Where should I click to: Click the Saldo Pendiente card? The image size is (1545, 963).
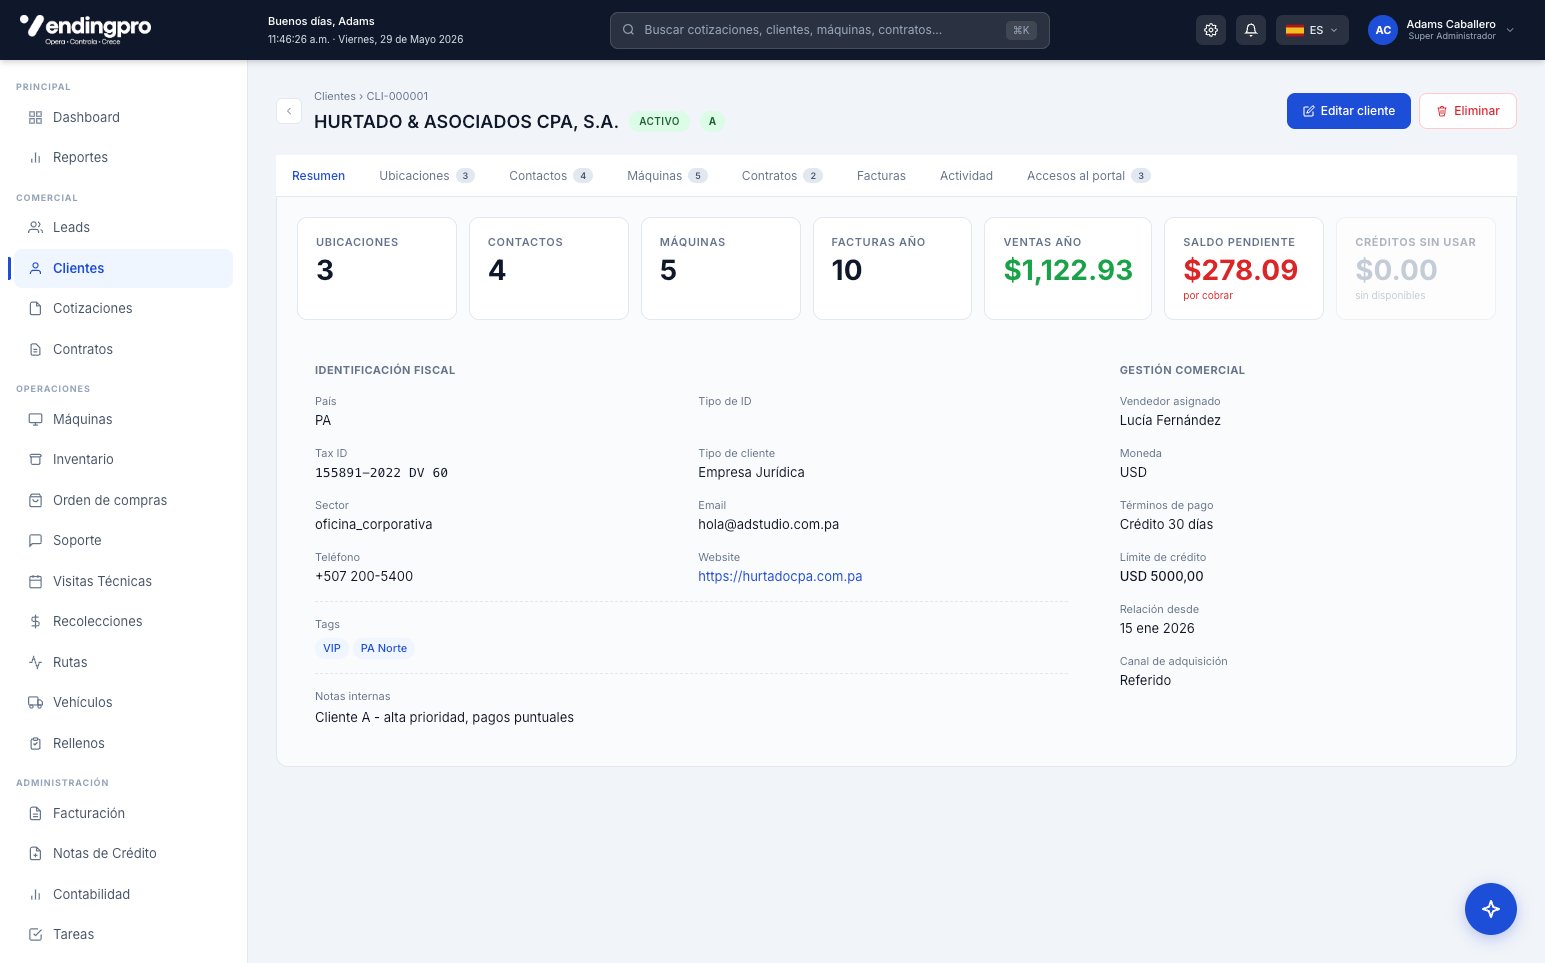click(1244, 269)
